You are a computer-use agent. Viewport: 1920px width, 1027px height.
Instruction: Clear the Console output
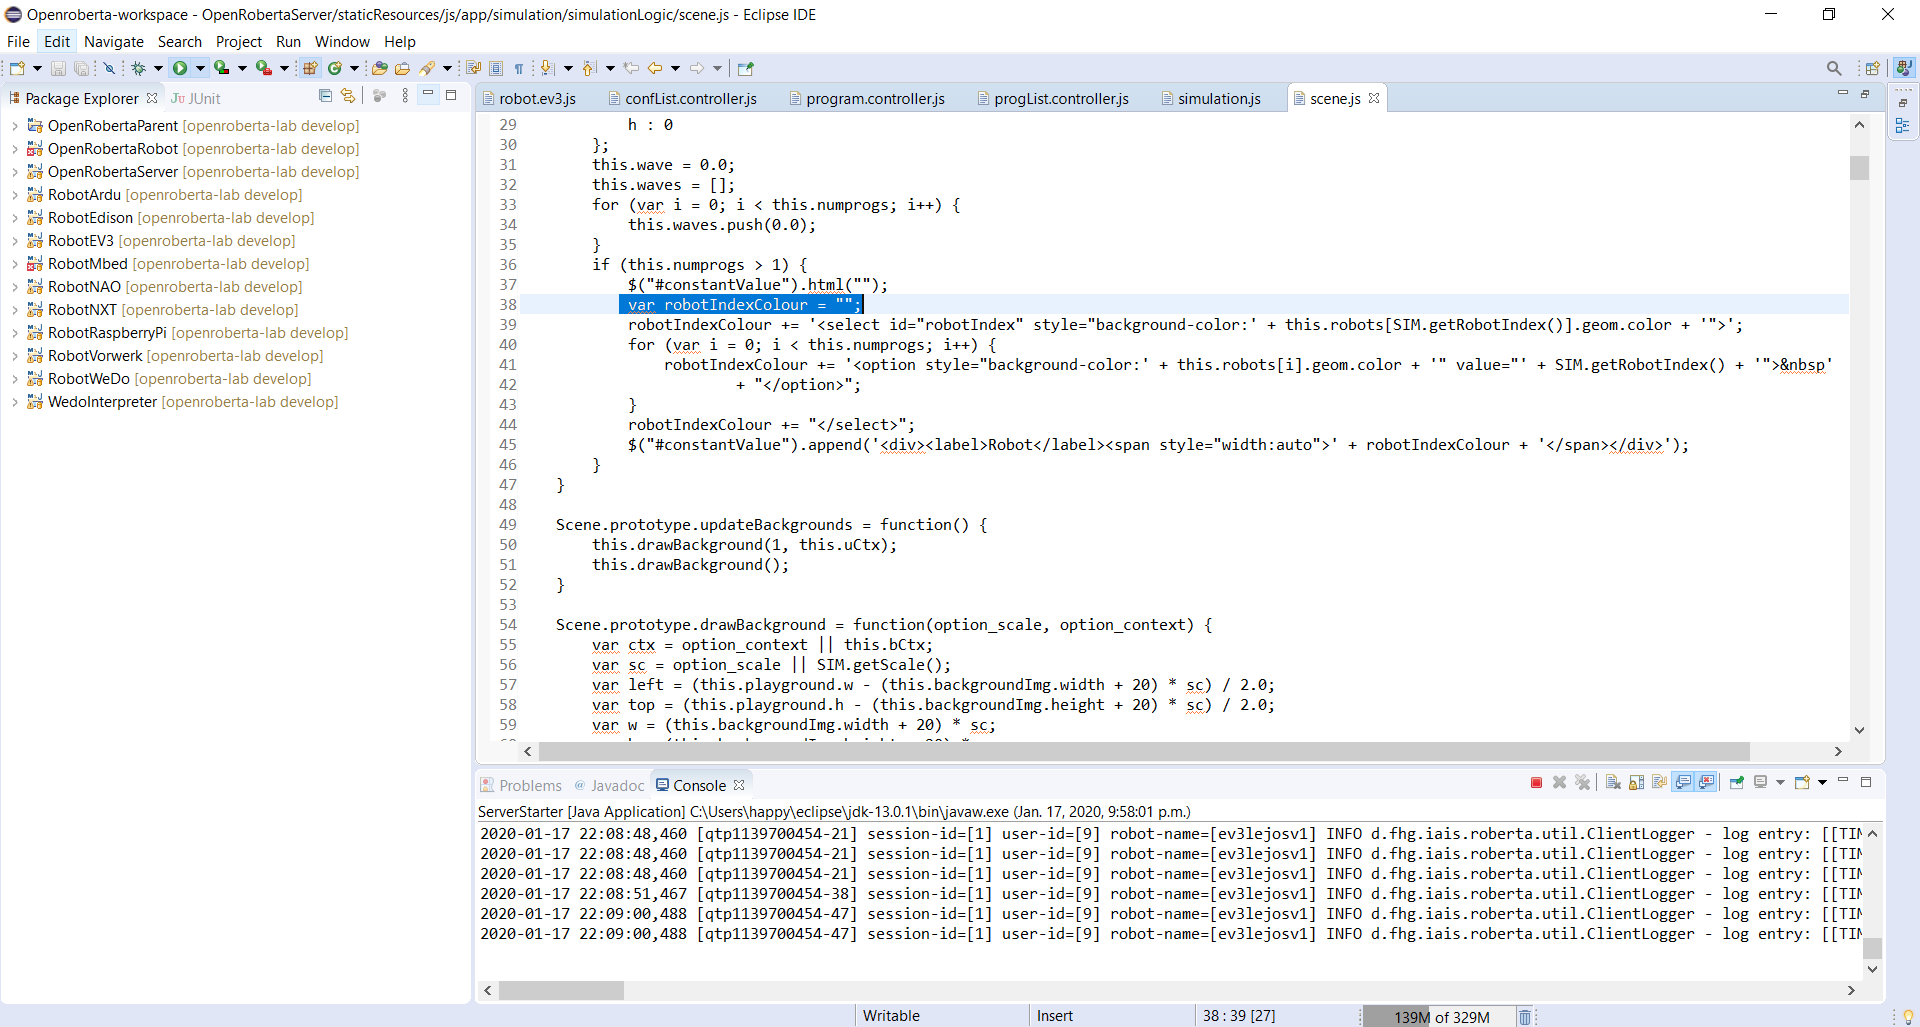pyautogui.click(x=1615, y=784)
